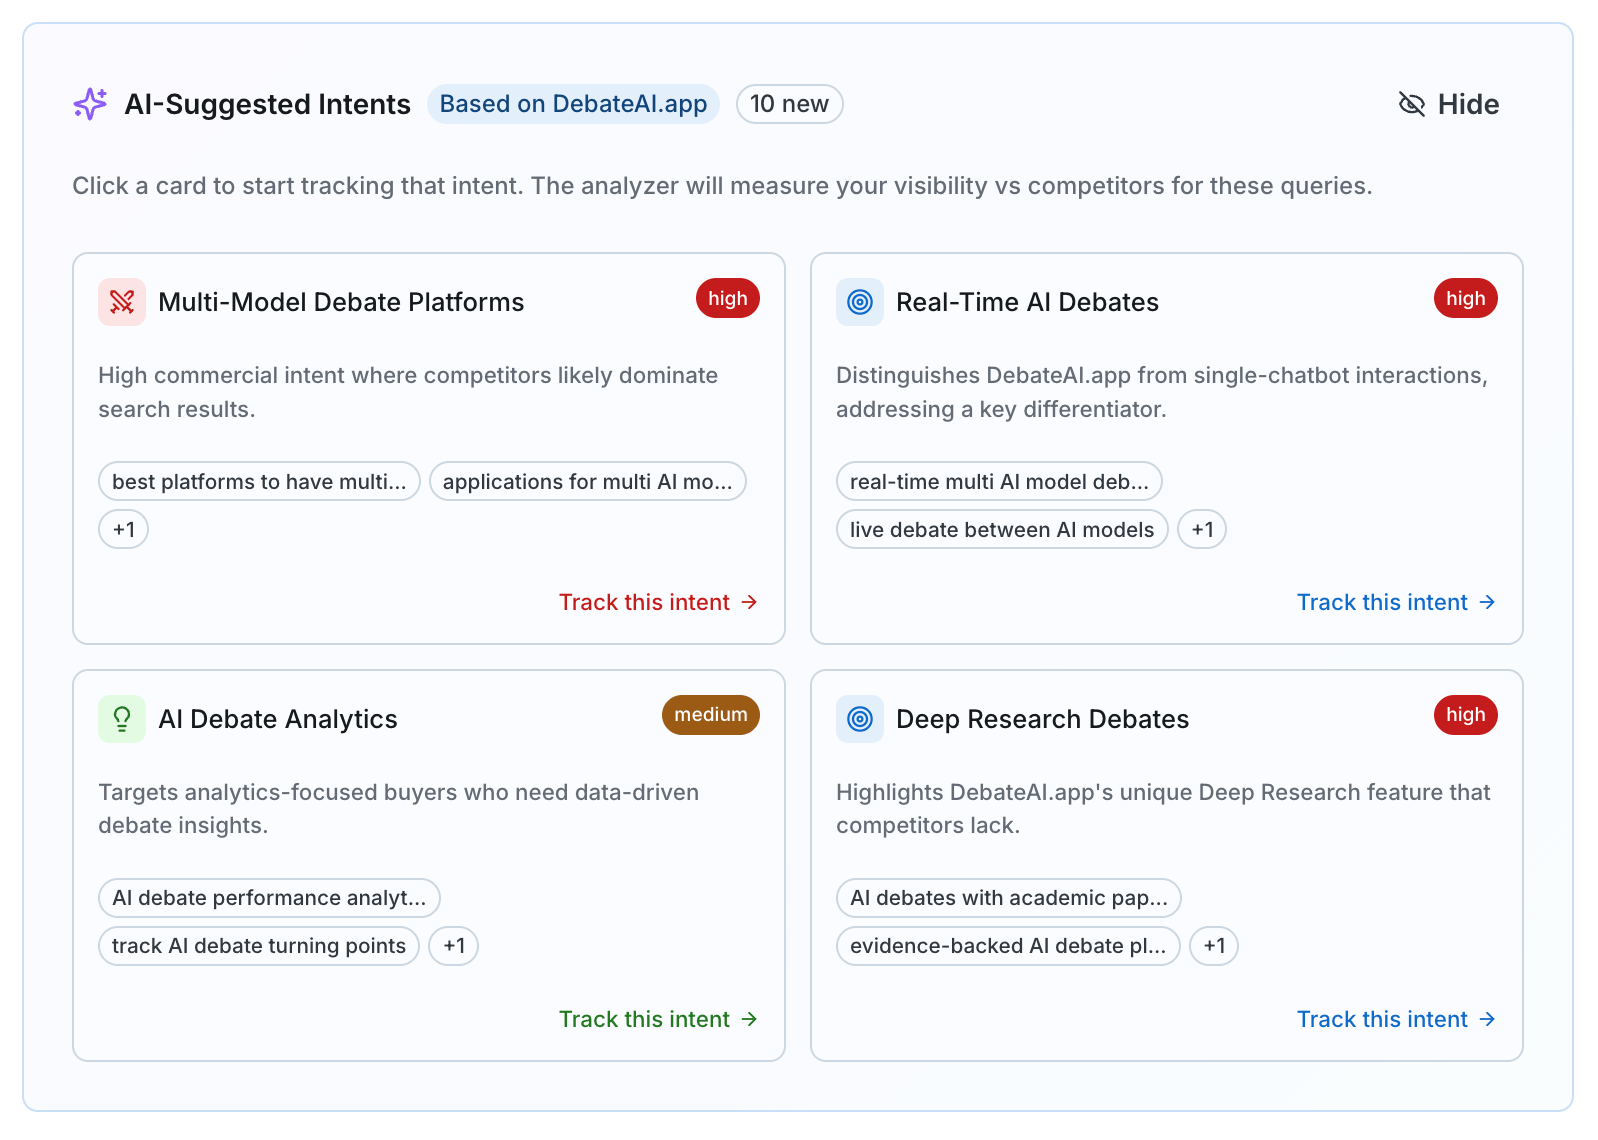This screenshot has width=1598, height=1140.
Task: Click the target icon on Real-Time AI Debates
Action: pos(860,302)
